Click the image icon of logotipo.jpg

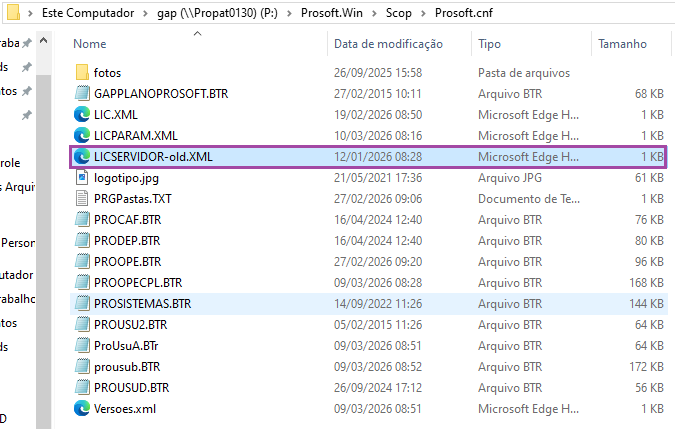click(82, 177)
